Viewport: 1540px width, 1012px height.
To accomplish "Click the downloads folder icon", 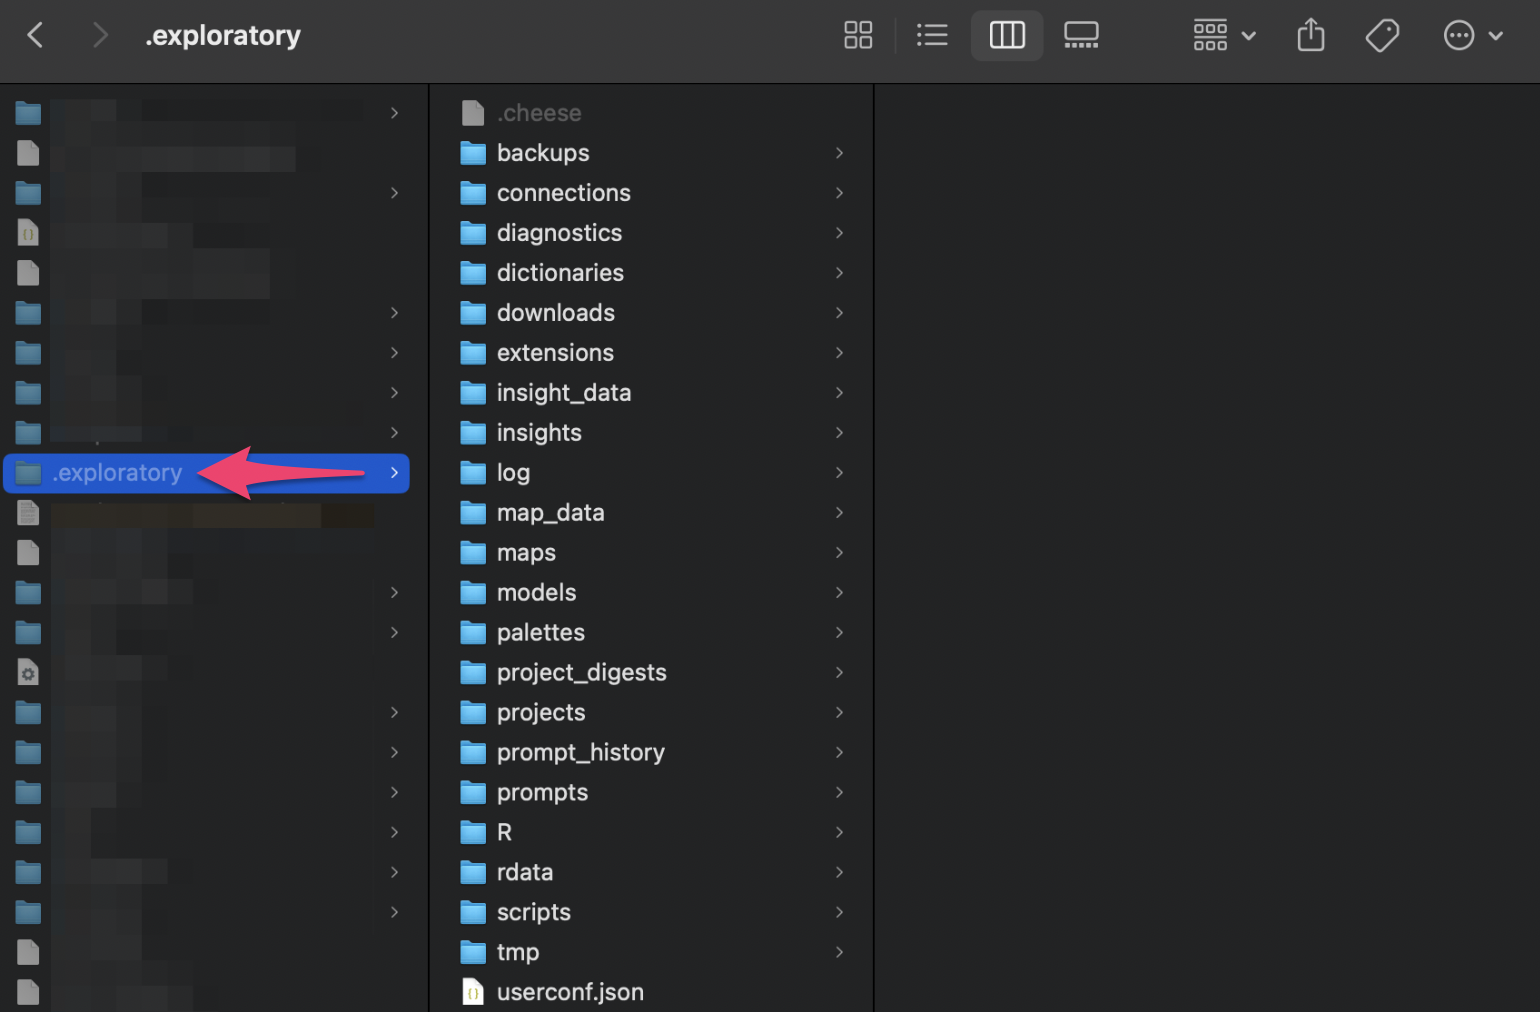I will [473, 313].
